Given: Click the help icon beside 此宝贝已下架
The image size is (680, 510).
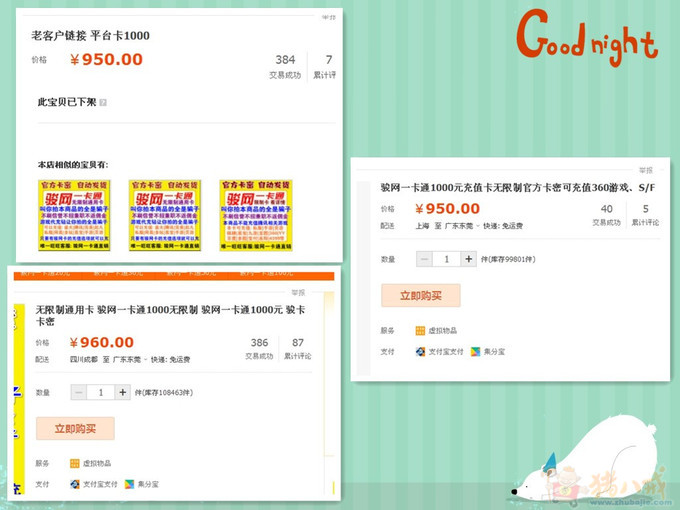Looking at the screenshot, I should [103, 102].
